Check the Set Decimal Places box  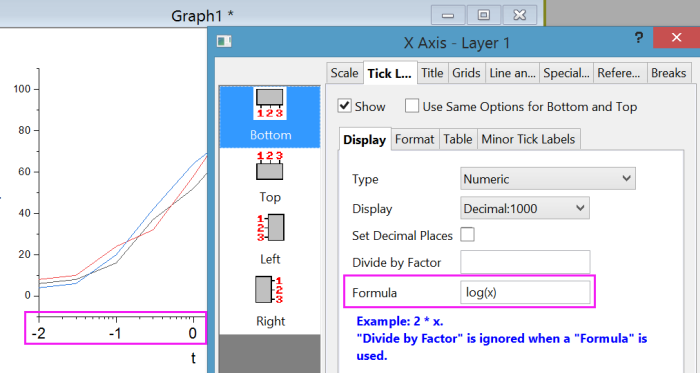467,235
